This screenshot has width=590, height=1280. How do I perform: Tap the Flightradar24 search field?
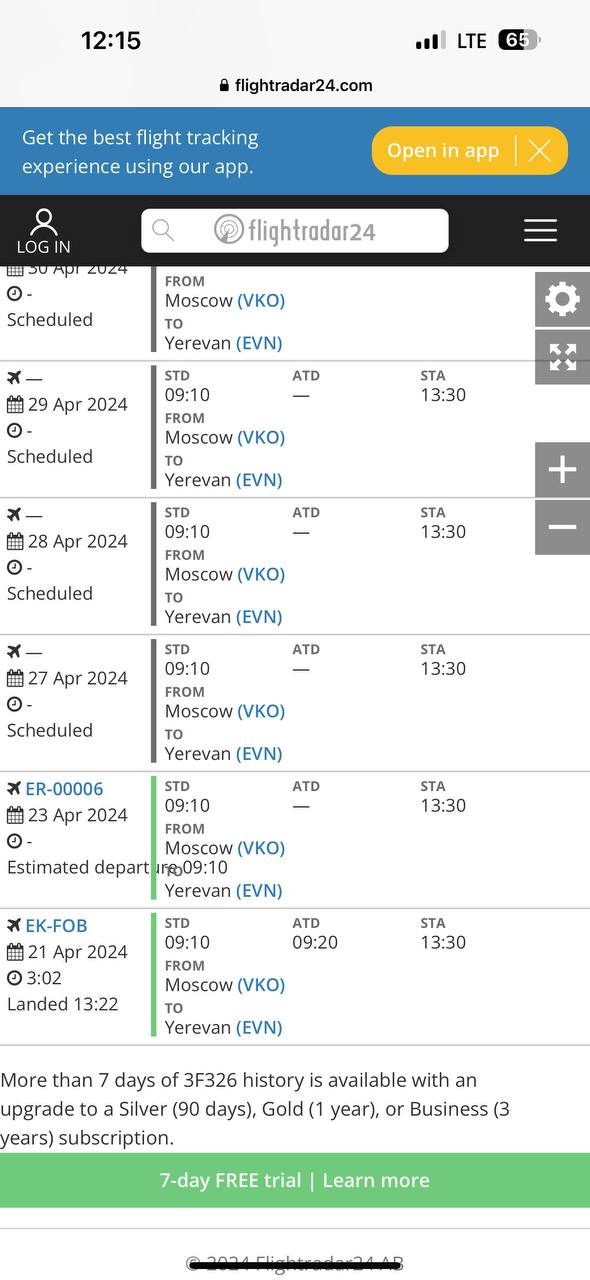pos(295,231)
